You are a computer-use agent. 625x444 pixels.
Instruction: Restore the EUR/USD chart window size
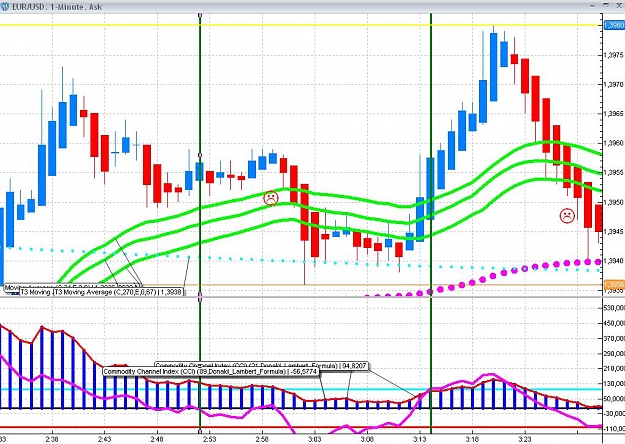(606, 6)
